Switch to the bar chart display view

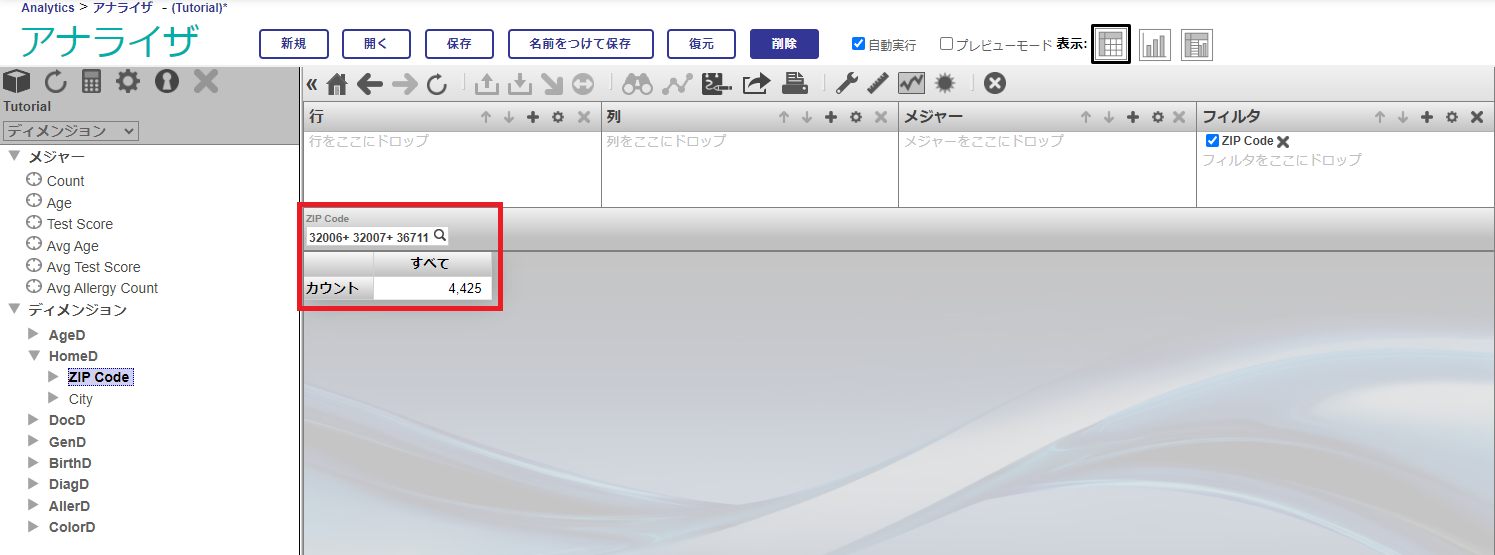tap(1154, 45)
